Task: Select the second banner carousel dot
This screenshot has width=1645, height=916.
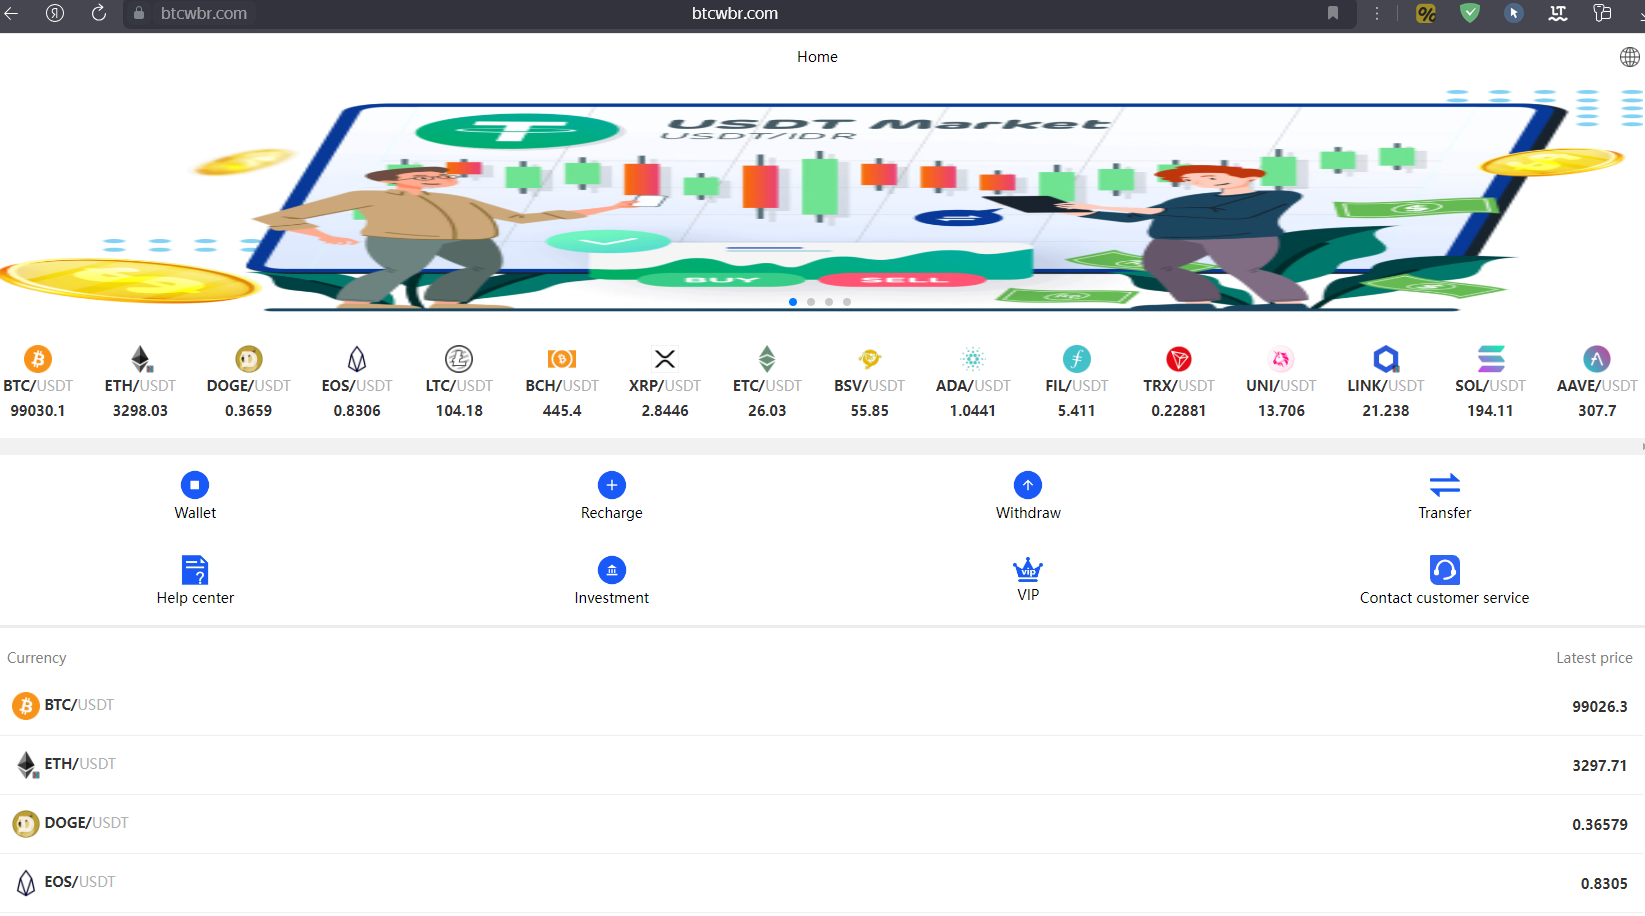Action: pos(811,302)
